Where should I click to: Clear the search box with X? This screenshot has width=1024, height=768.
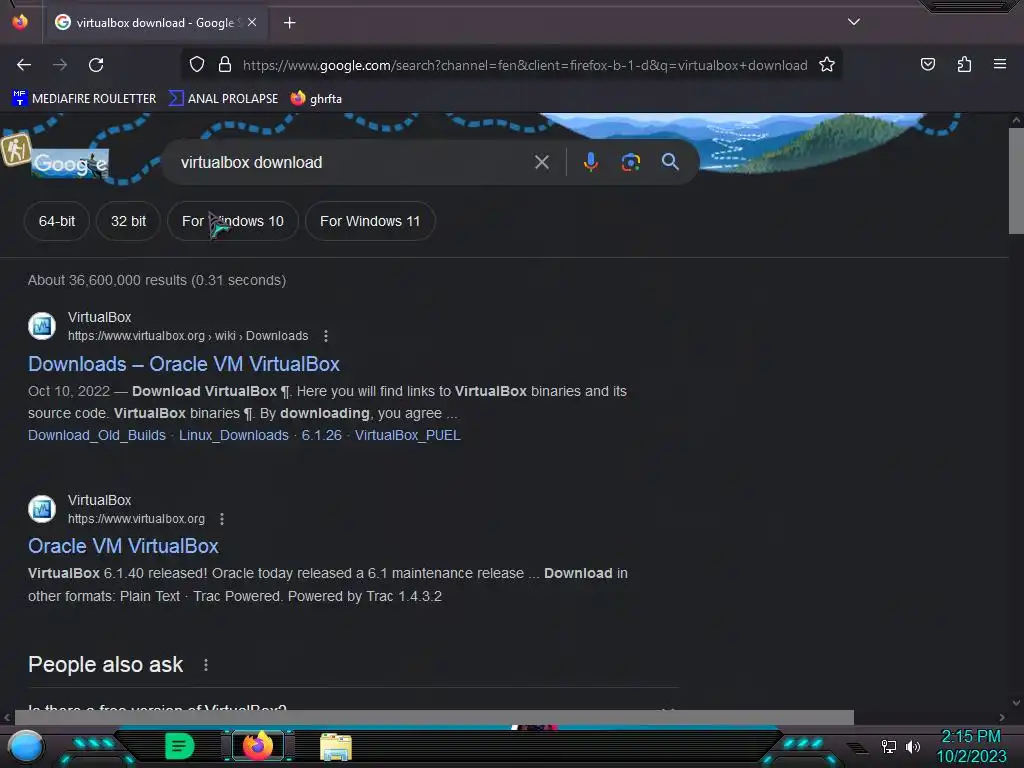541,162
